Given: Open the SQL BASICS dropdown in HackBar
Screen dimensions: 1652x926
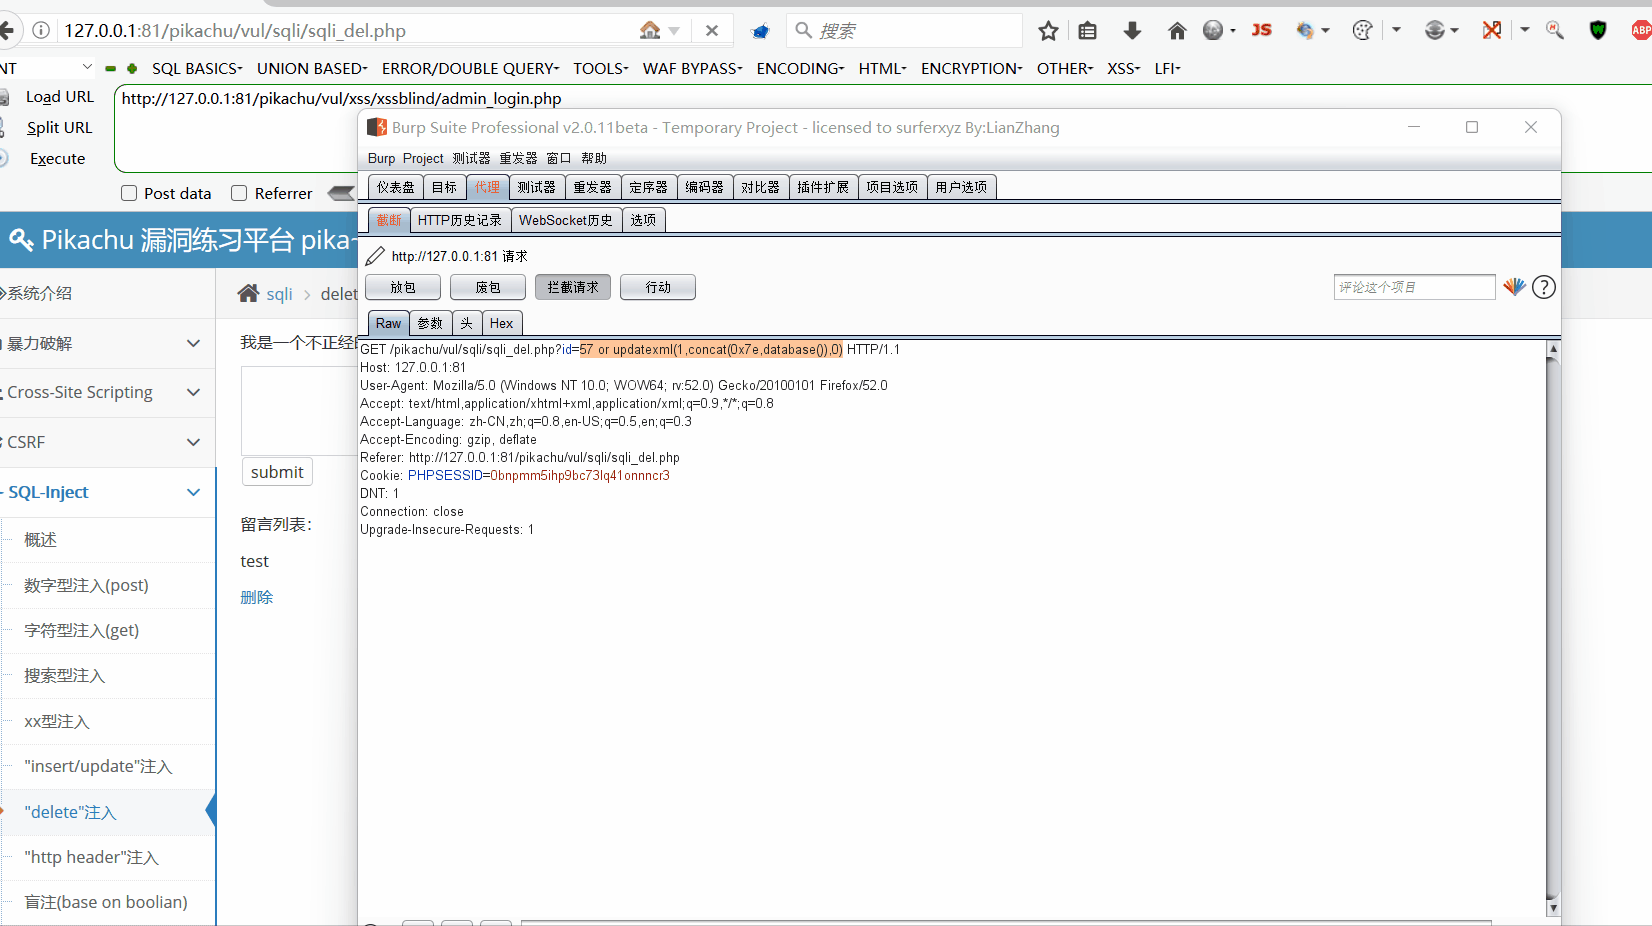Looking at the screenshot, I should [197, 68].
